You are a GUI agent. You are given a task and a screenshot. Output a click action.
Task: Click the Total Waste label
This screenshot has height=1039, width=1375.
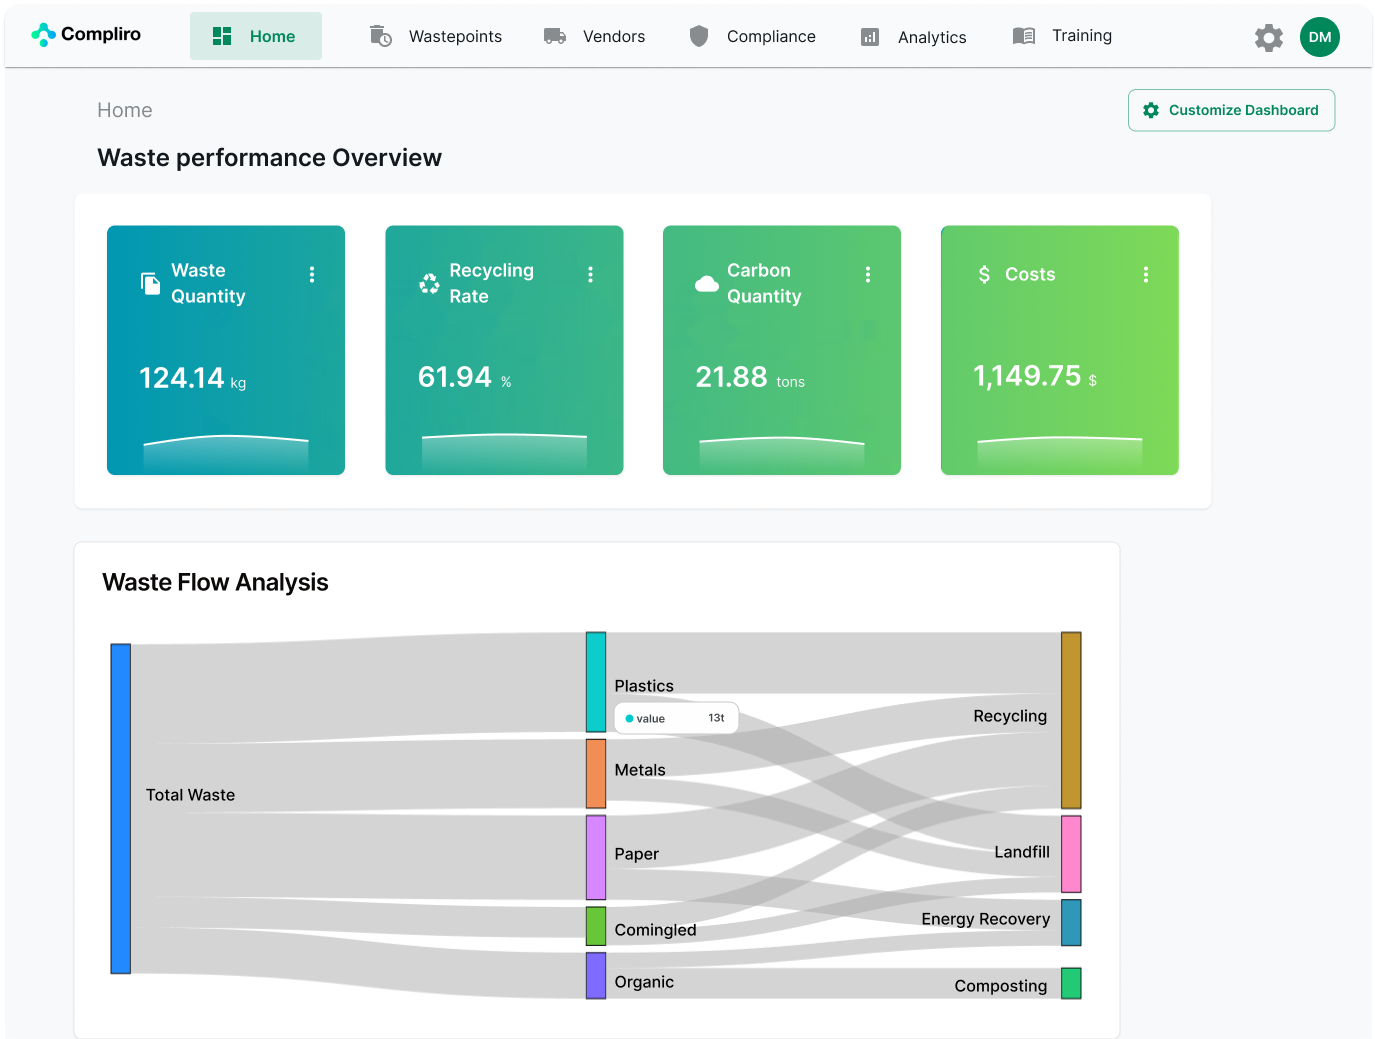point(190,795)
